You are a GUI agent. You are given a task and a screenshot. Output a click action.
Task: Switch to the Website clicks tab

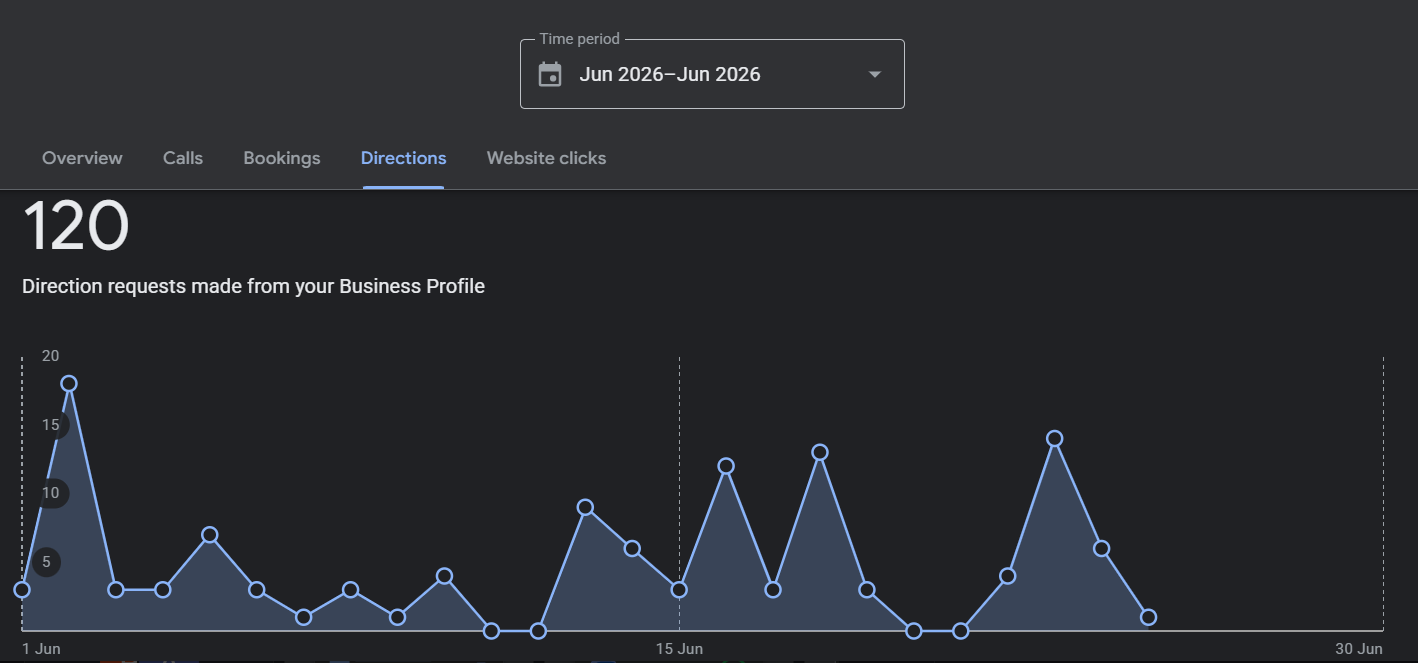tap(546, 158)
